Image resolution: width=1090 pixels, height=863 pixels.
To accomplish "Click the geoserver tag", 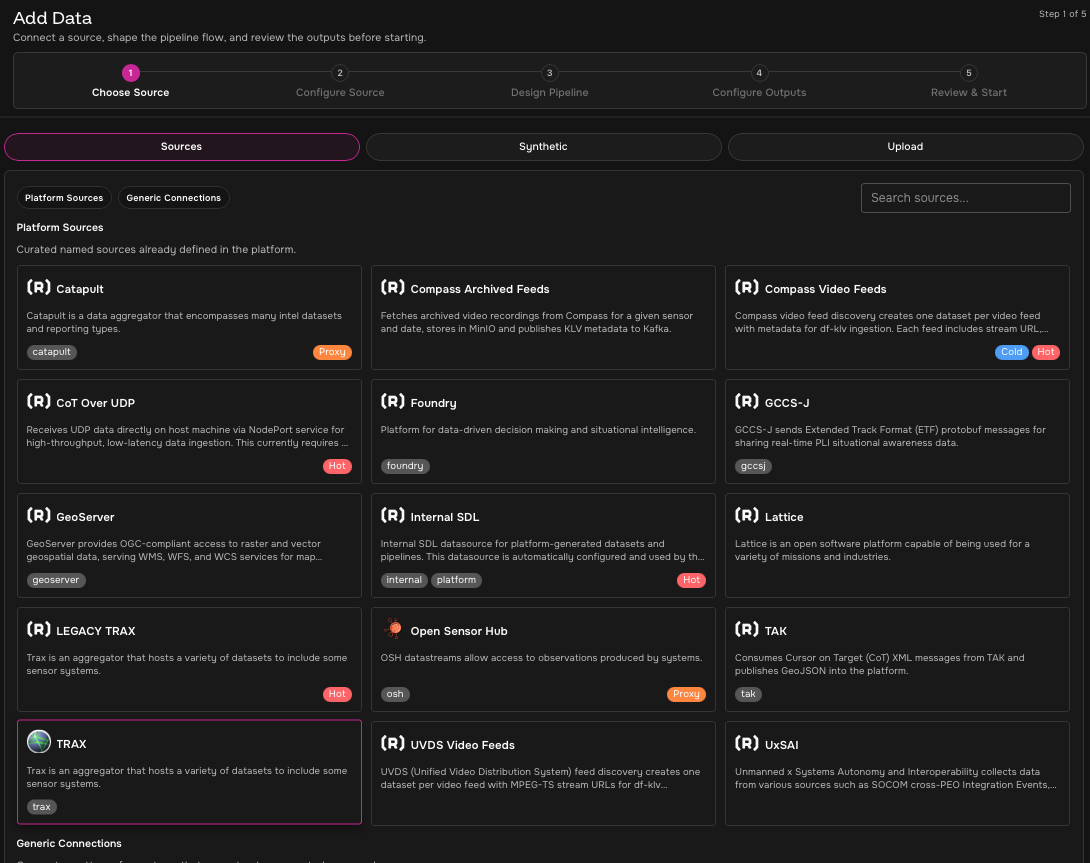I will tap(56, 580).
